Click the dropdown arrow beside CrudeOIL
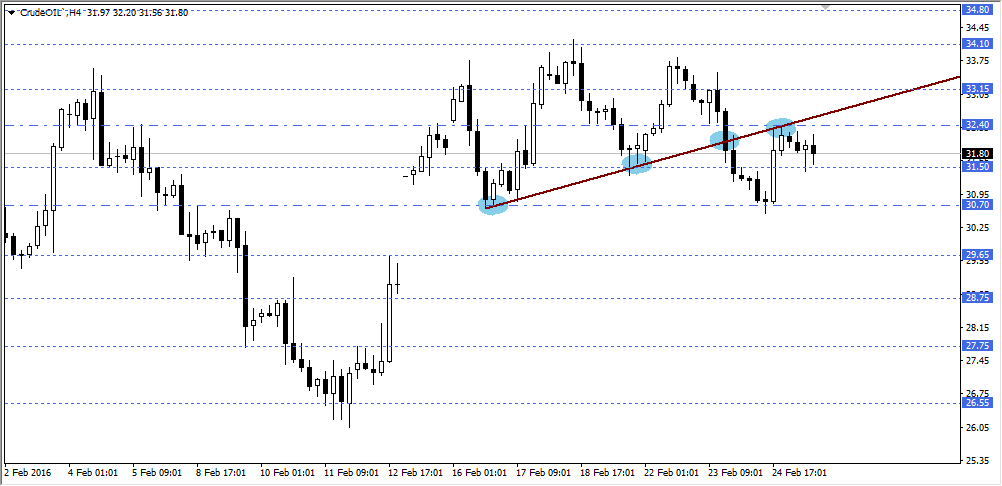The height and width of the screenshot is (486, 1002). pyautogui.click(x=11, y=12)
